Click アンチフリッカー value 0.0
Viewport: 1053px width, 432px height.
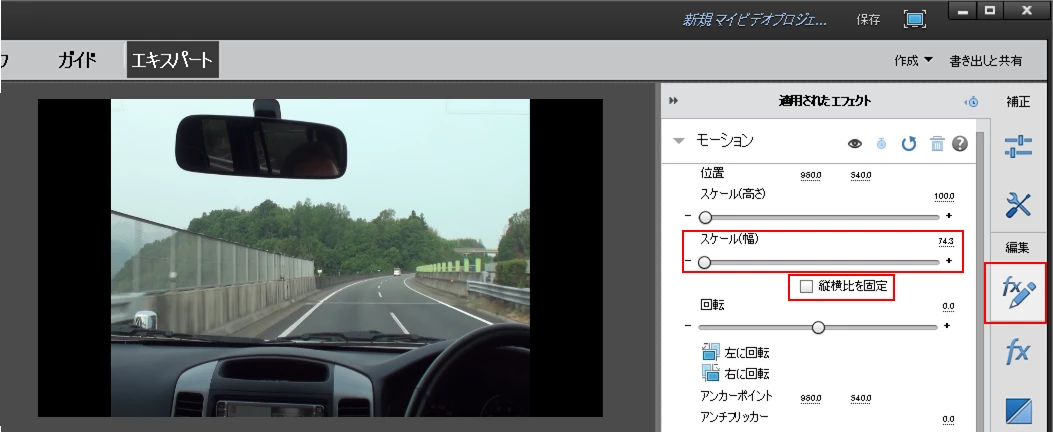[x=948, y=420]
